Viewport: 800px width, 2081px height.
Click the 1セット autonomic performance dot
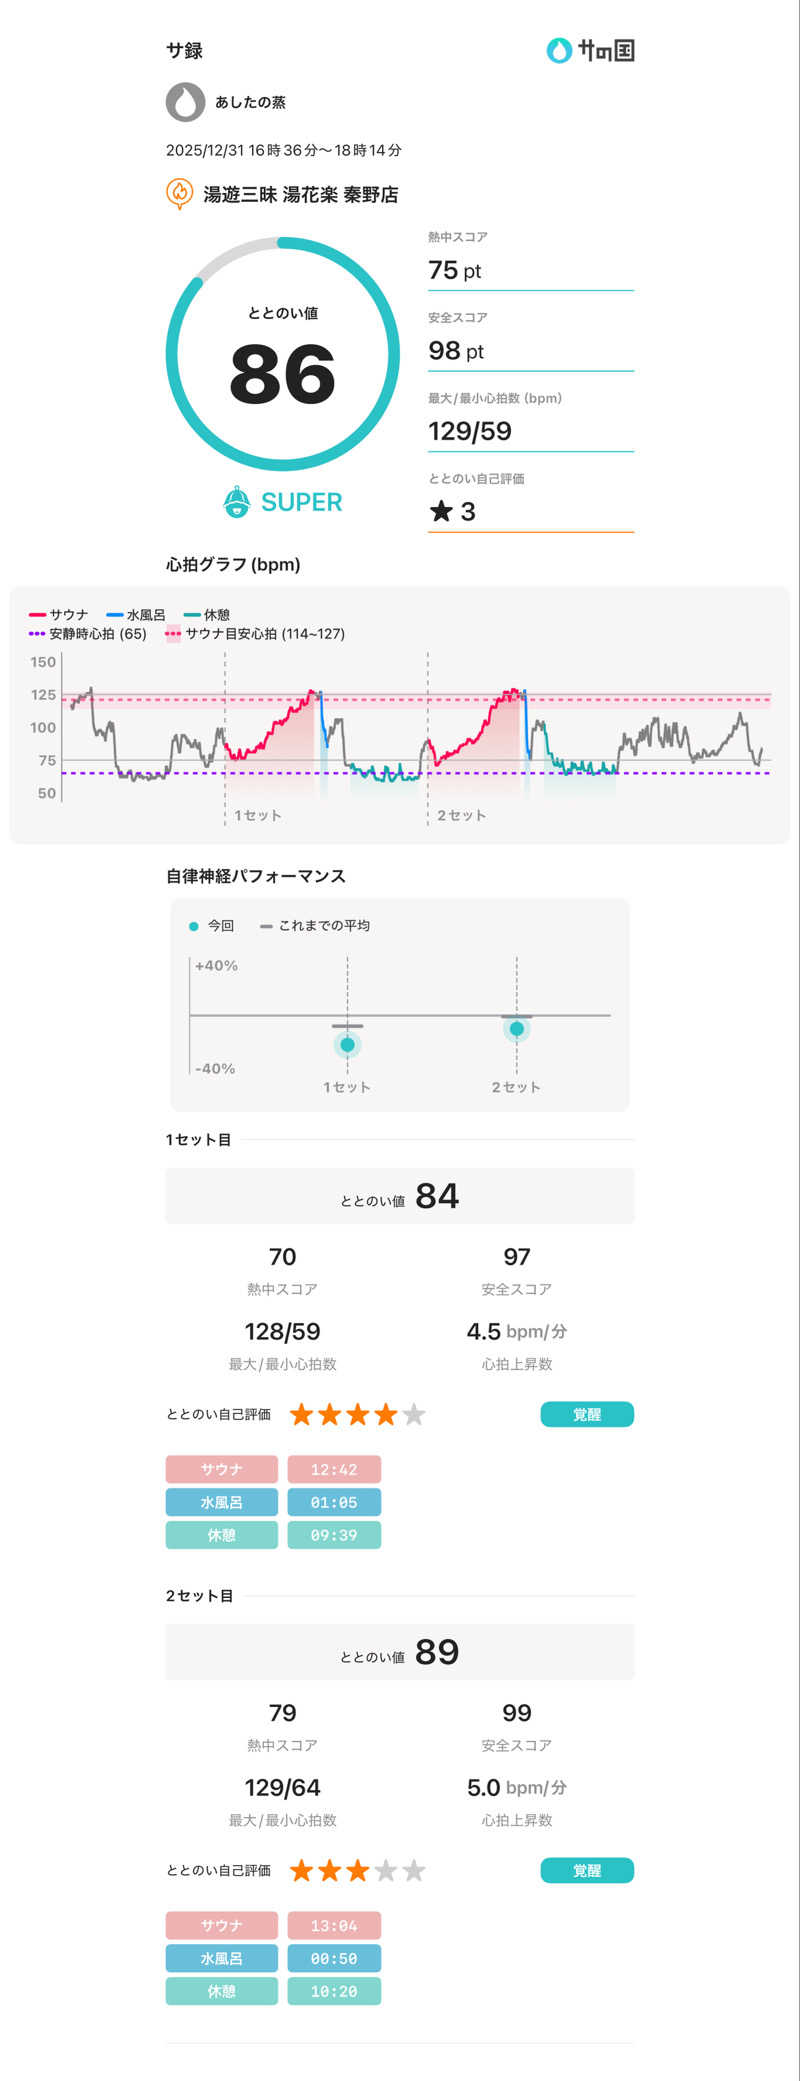[347, 1045]
